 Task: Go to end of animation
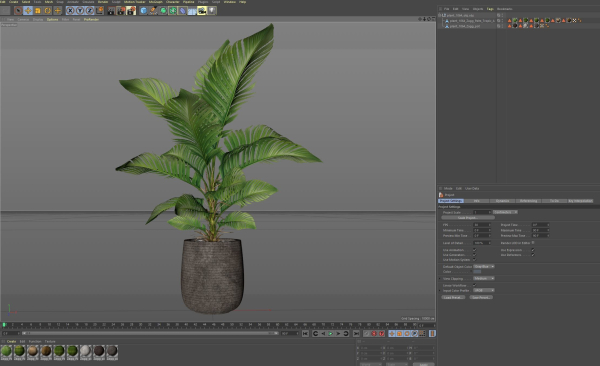(x=356, y=334)
